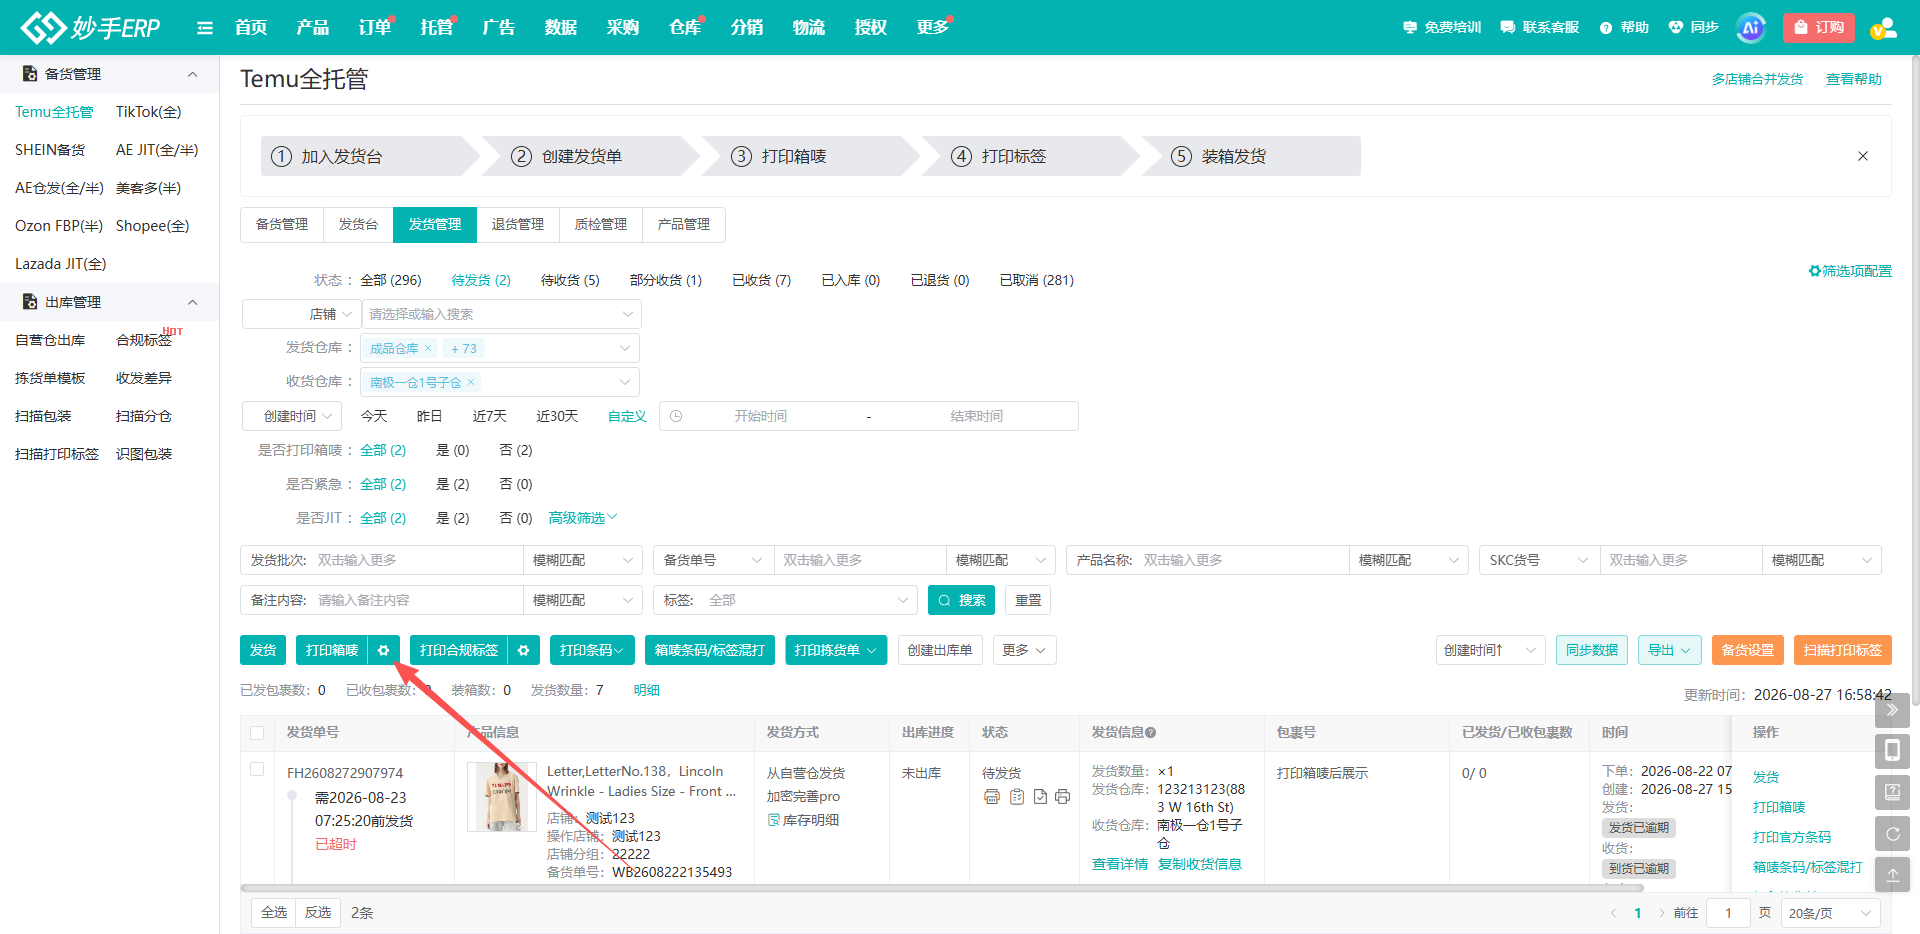
Task: Expand 高级筛选 advanced filters
Action: coord(583,518)
